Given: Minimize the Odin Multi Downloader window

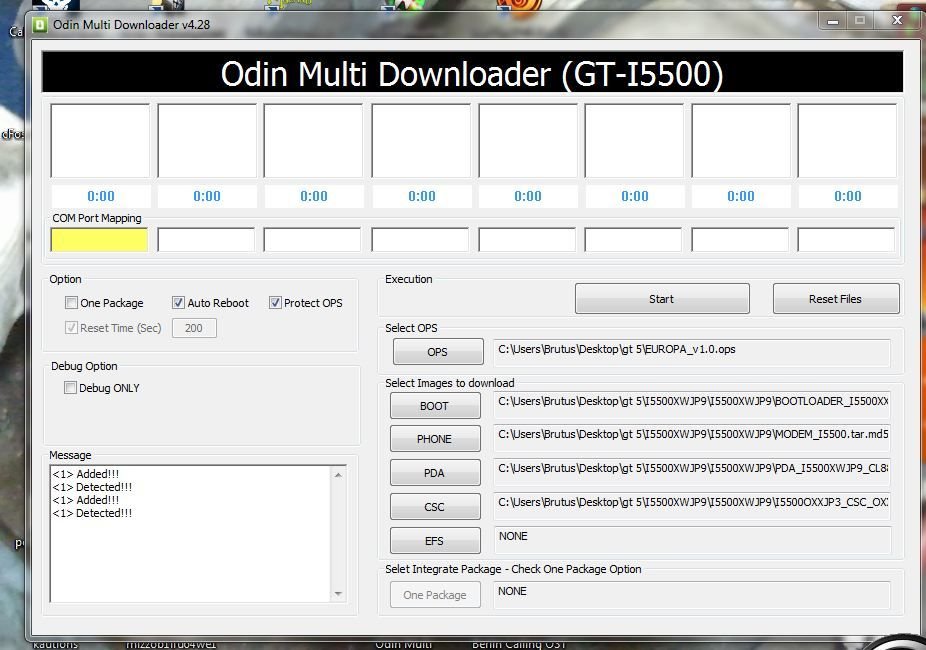Looking at the screenshot, I should coord(833,21).
